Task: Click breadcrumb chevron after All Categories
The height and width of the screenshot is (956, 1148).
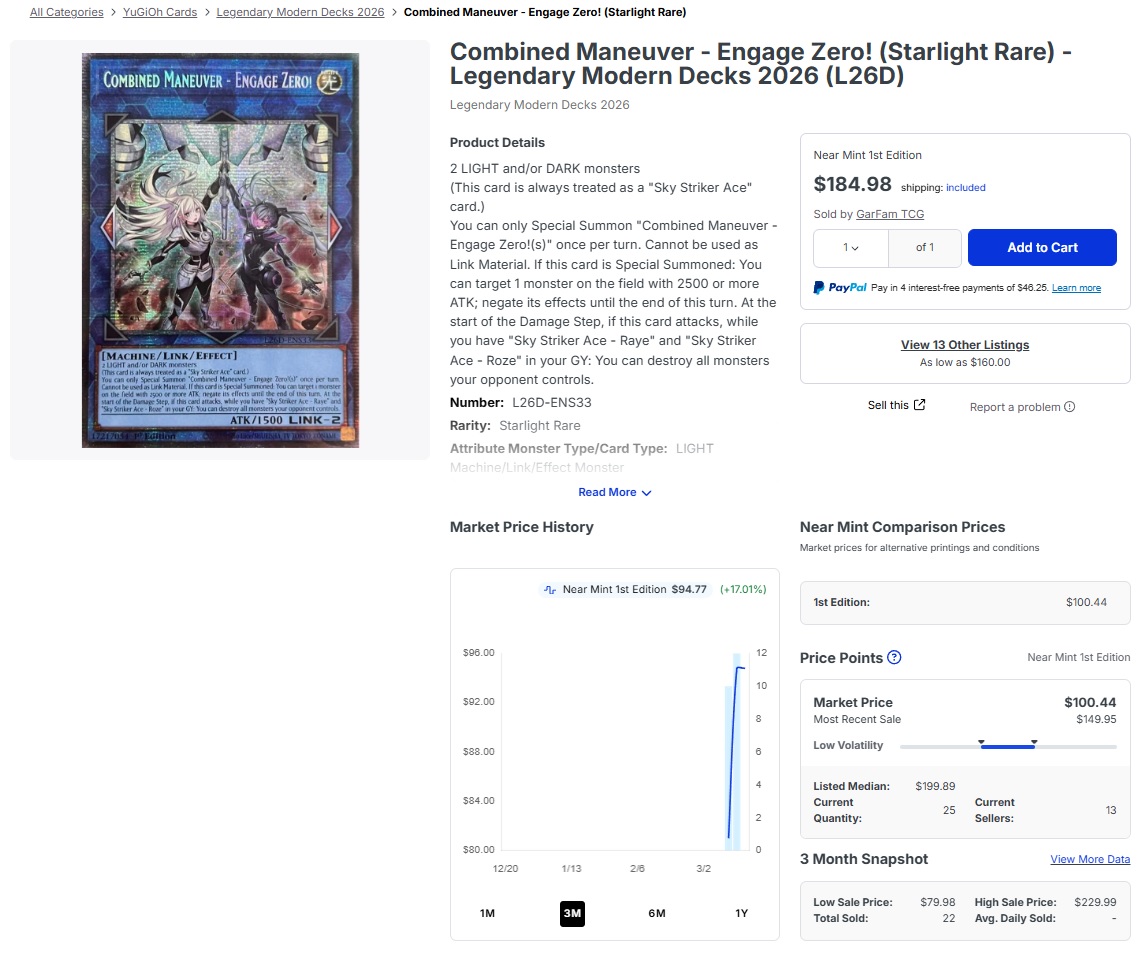Action: (x=113, y=12)
